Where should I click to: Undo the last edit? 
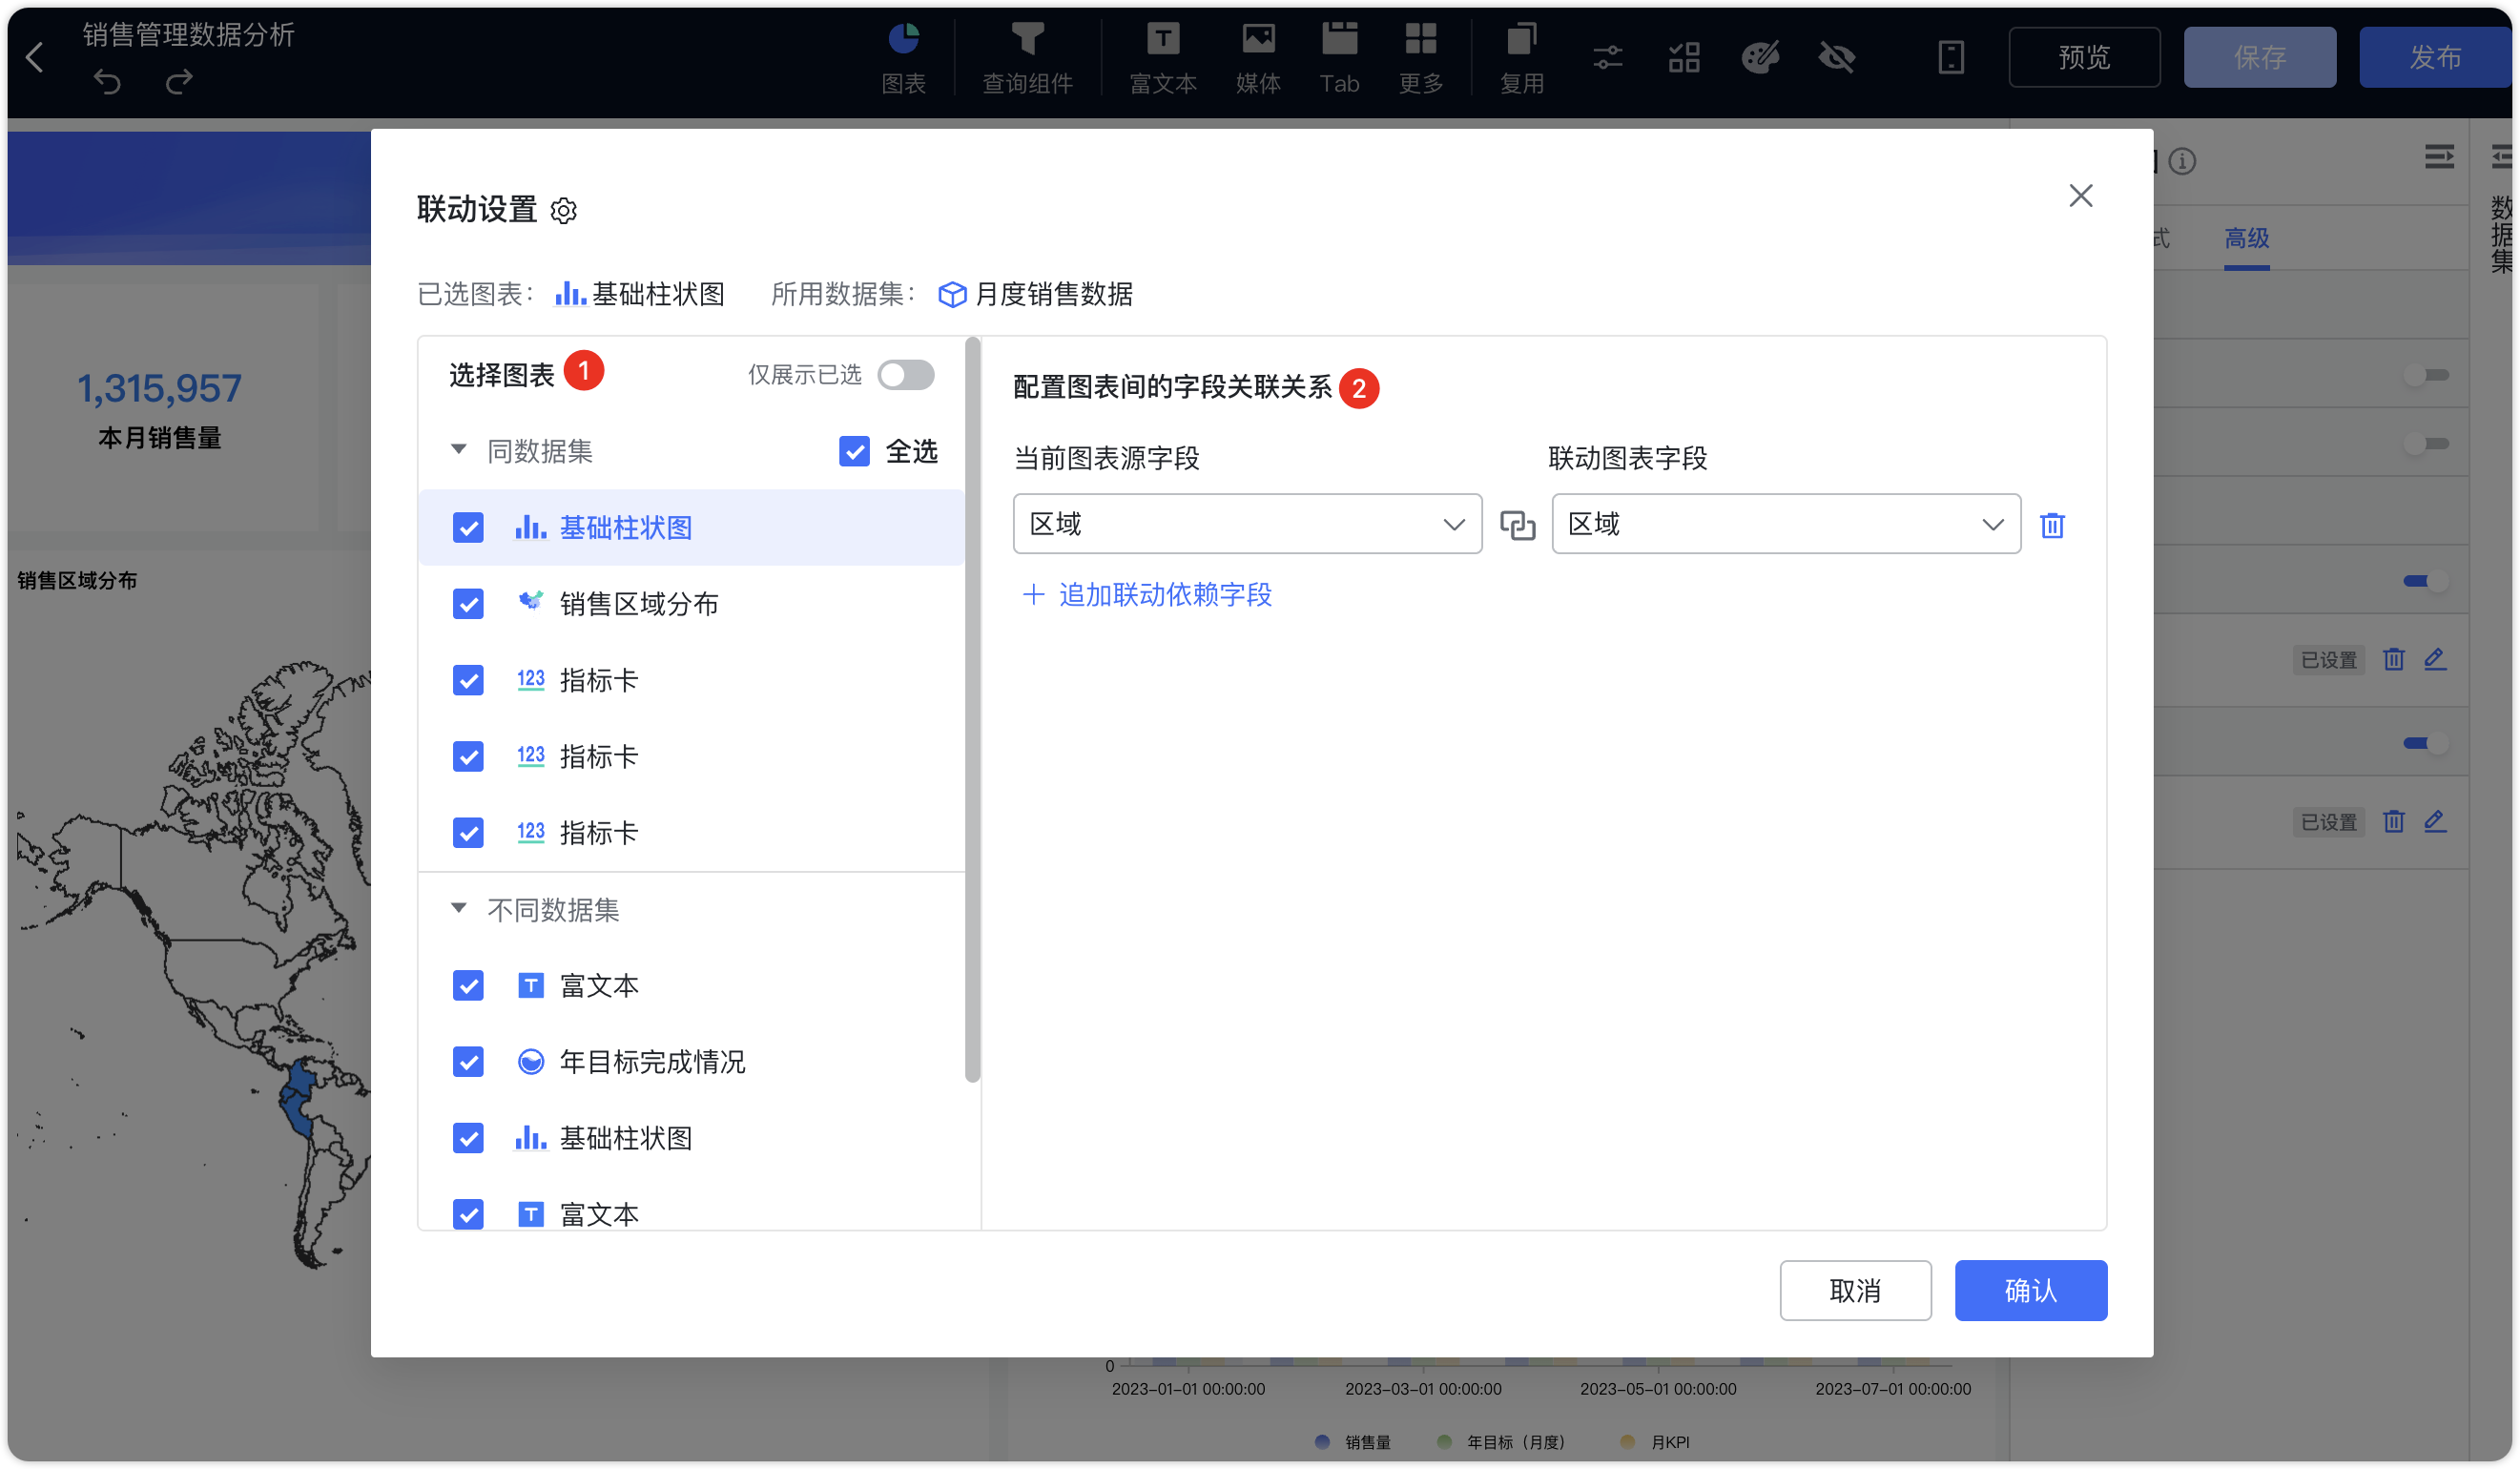[107, 82]
